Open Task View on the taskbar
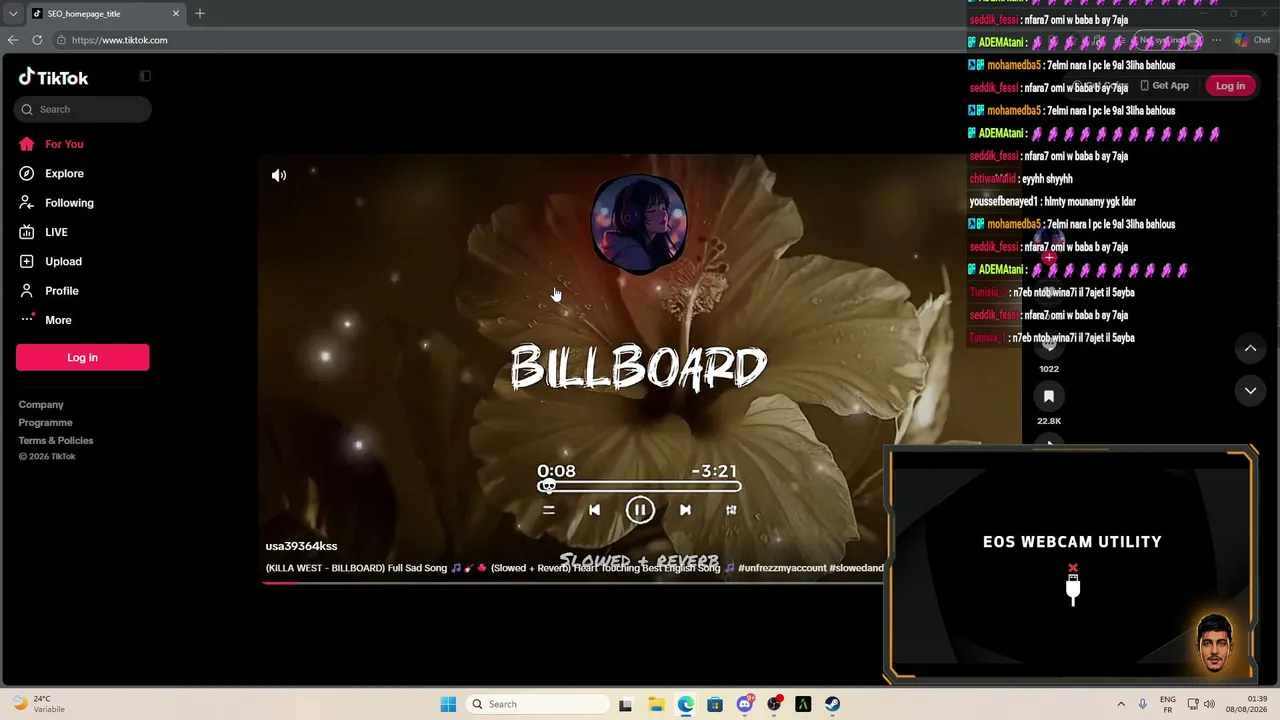 click(x=626, y=704)
